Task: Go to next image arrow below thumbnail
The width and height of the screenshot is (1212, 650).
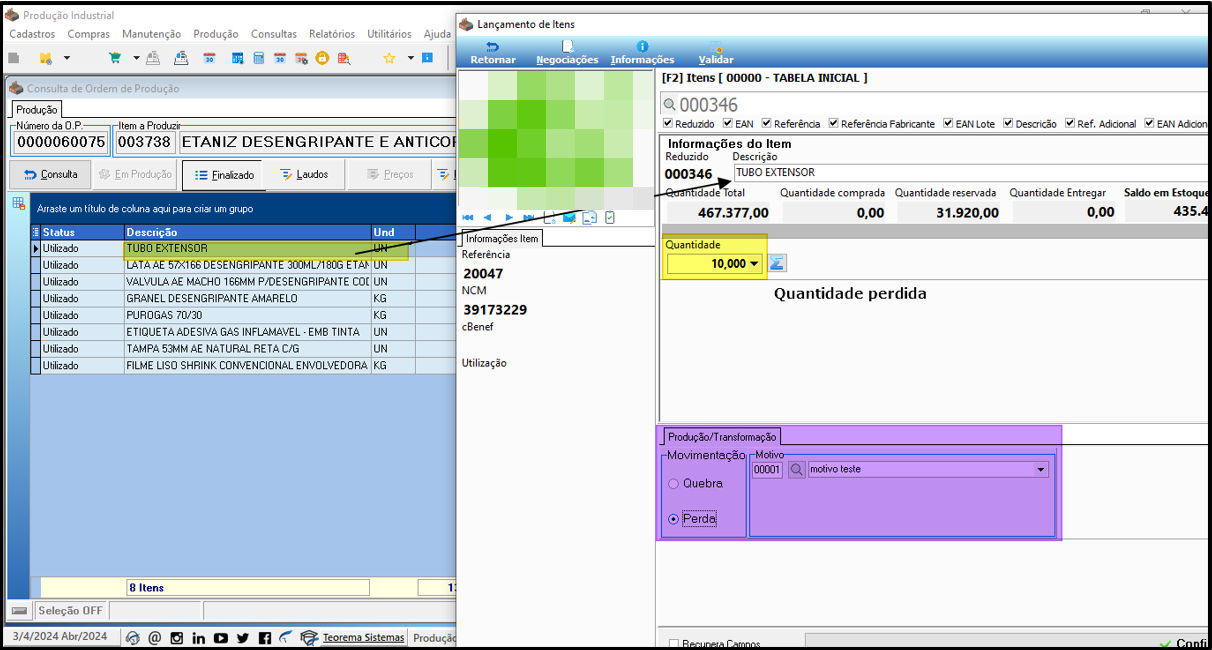Action: 509,217
